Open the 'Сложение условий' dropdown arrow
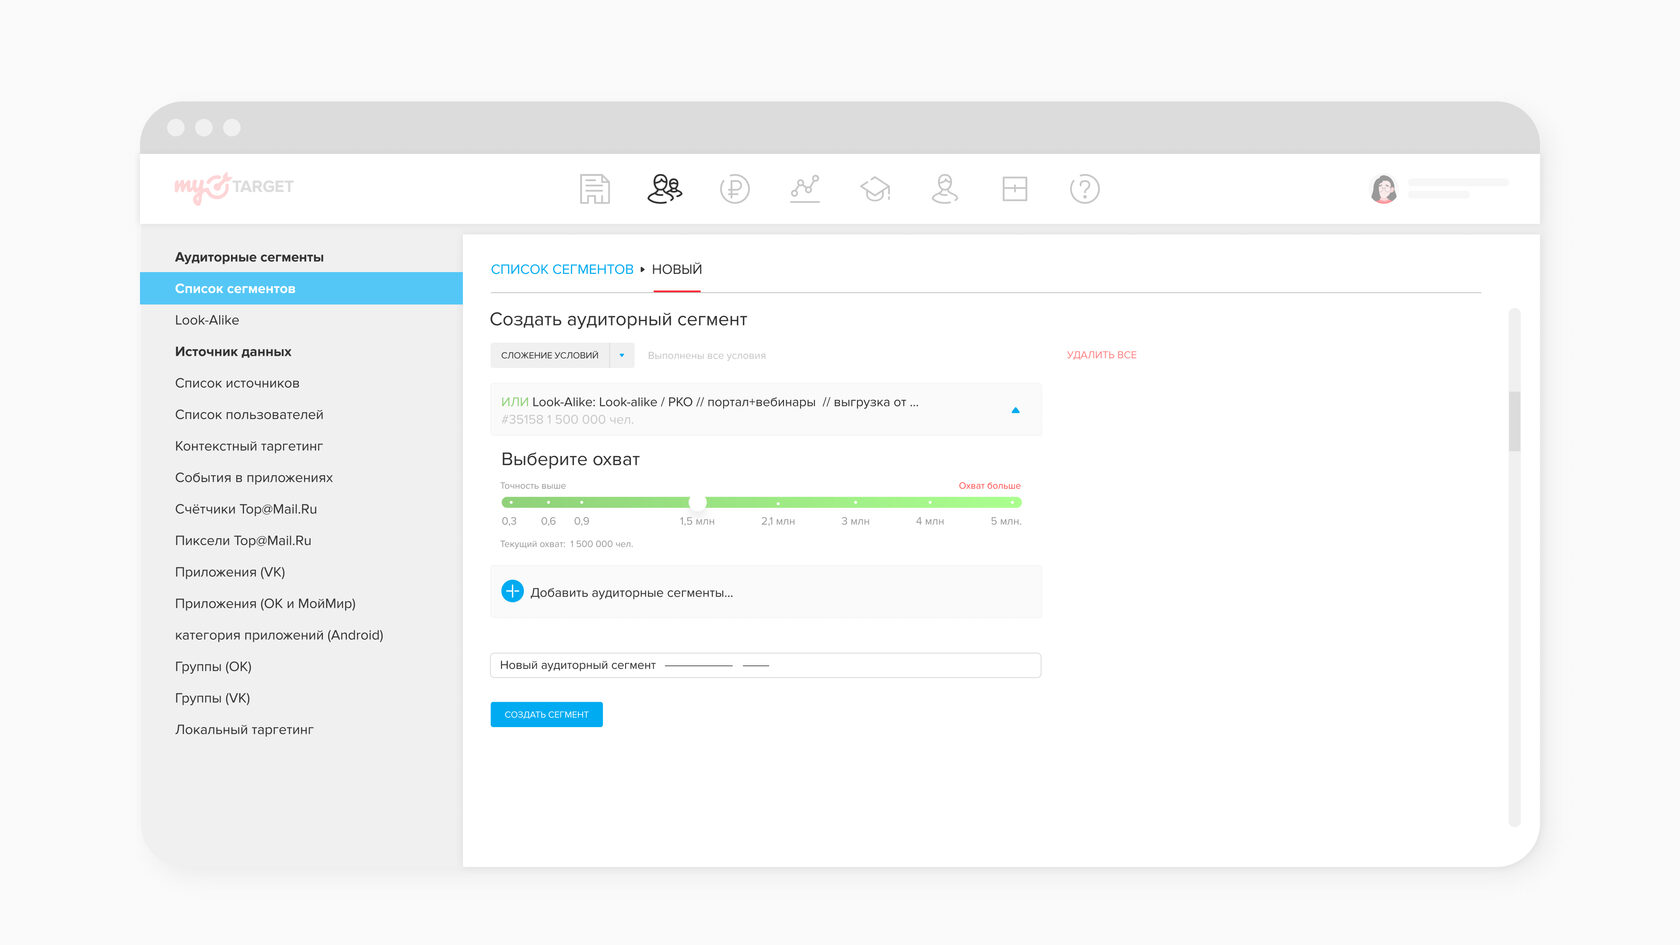This screenshot has height=945, width=1680. coord(622,356)
